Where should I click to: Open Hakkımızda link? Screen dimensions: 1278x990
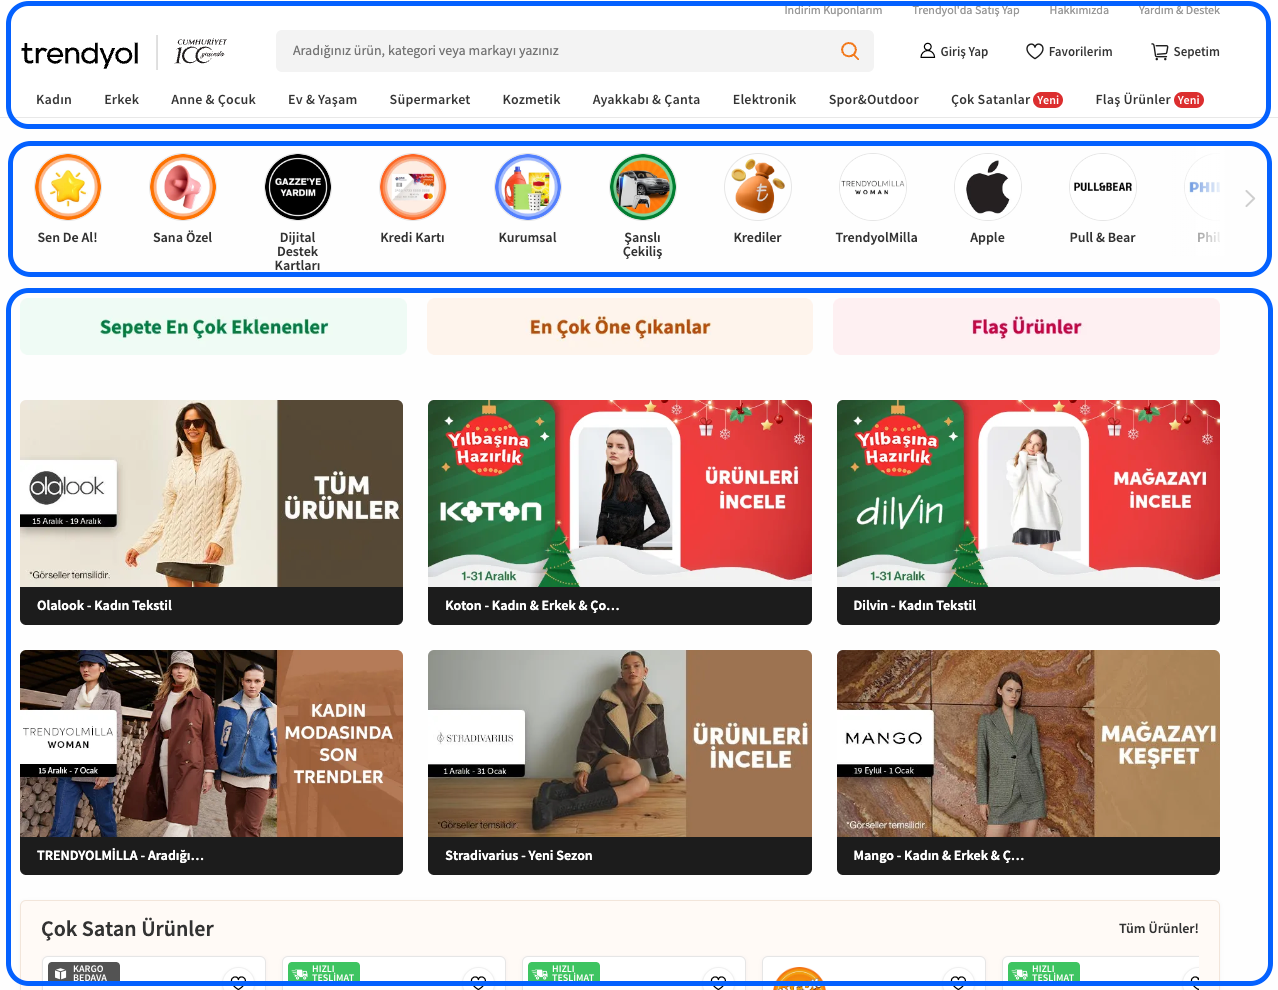pos(1079,10)
